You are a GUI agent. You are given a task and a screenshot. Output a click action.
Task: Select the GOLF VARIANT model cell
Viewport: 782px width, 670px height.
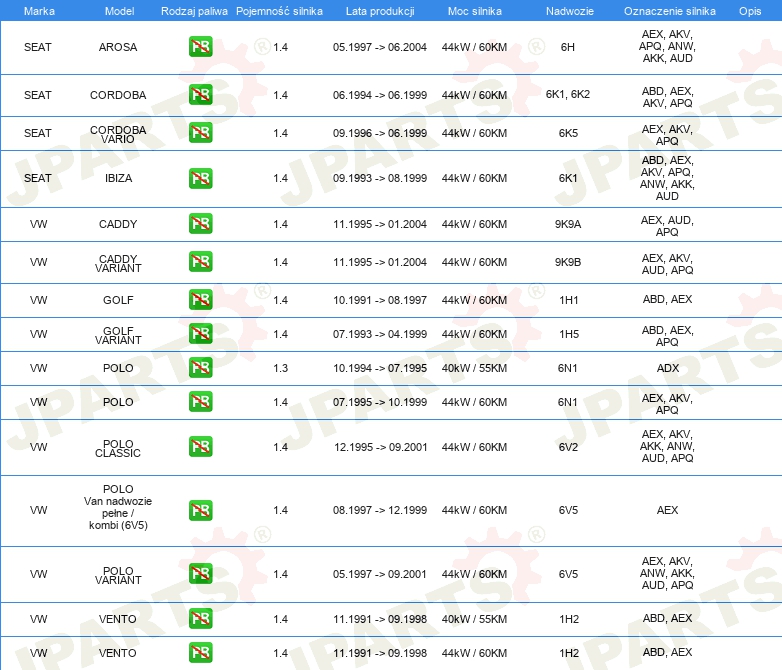(118, 335)
